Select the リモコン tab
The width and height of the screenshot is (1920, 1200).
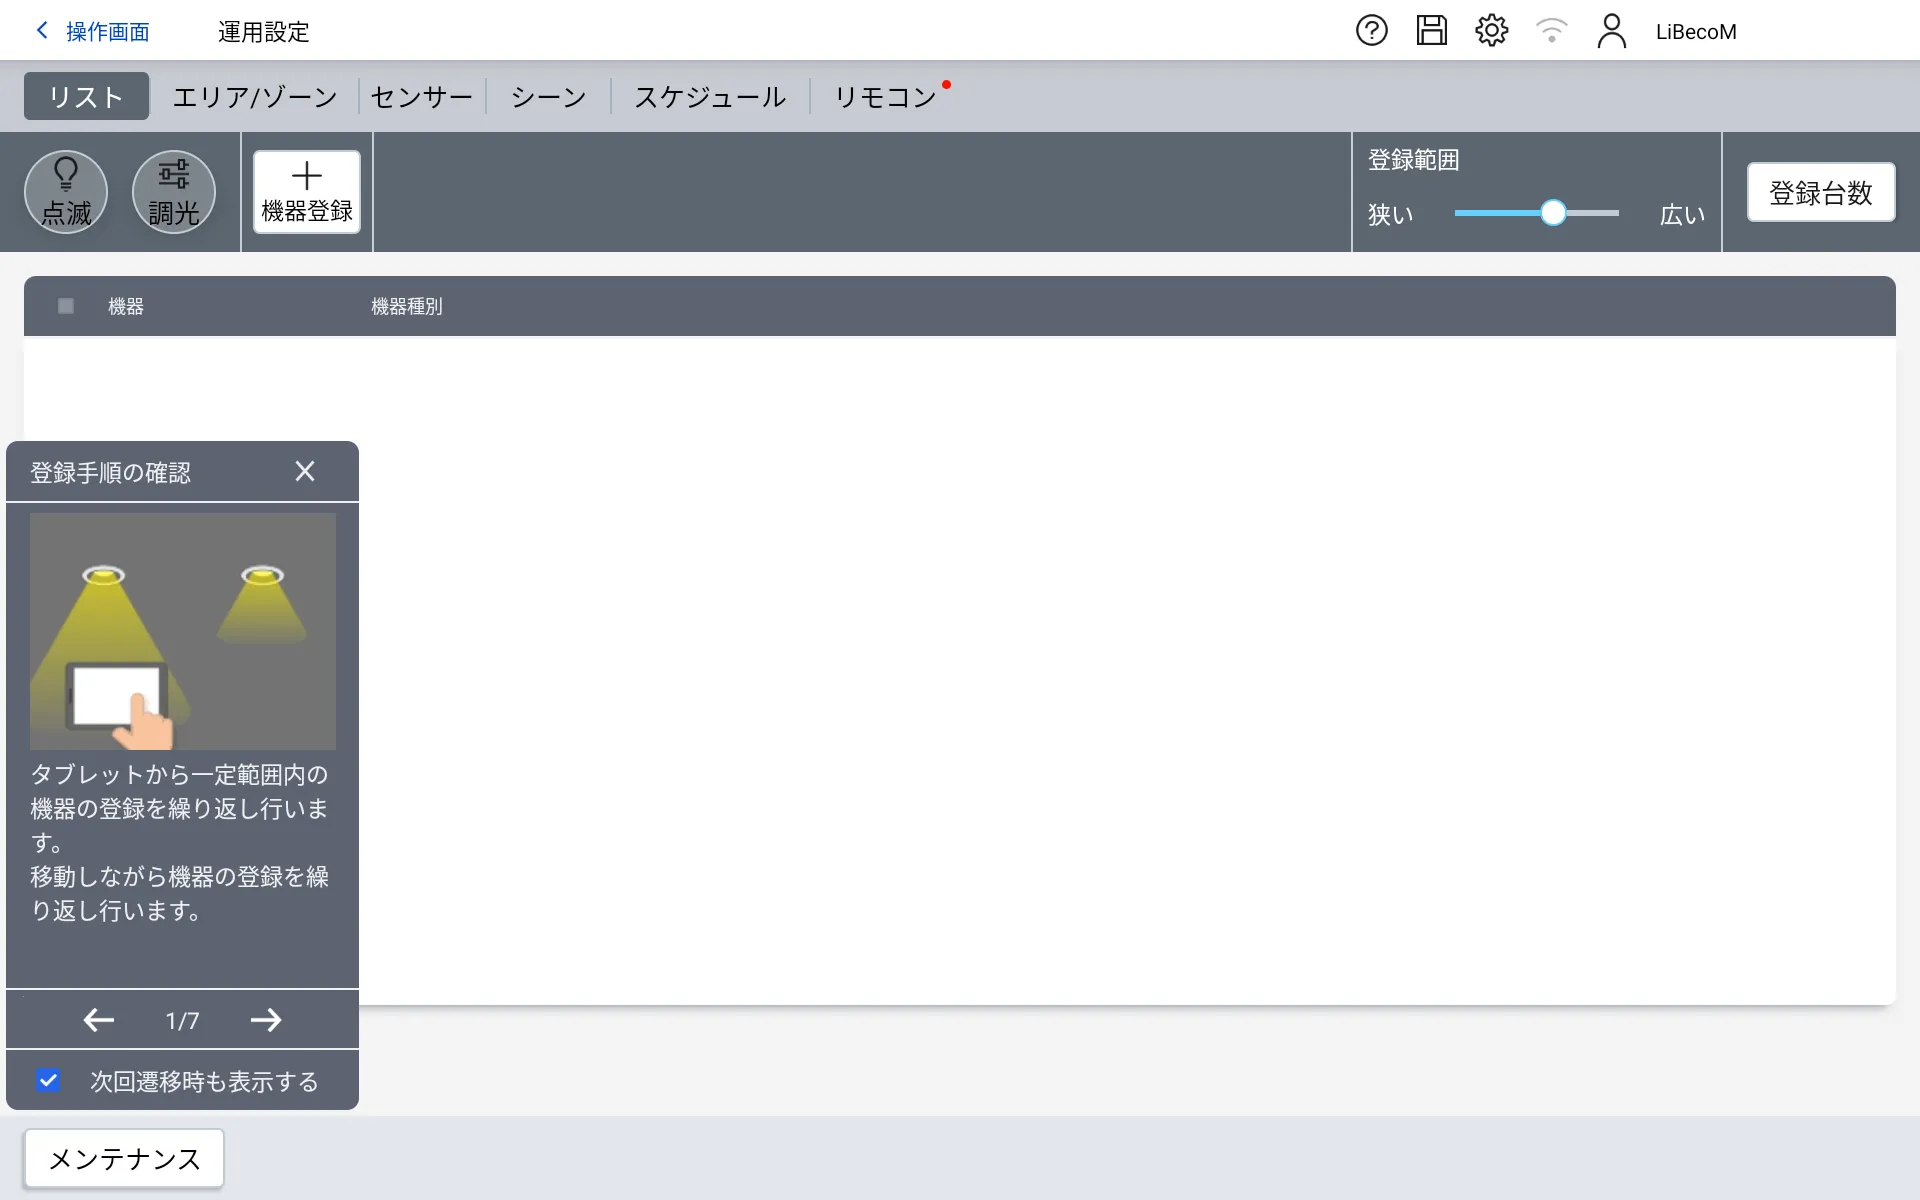tap(885, 97)
